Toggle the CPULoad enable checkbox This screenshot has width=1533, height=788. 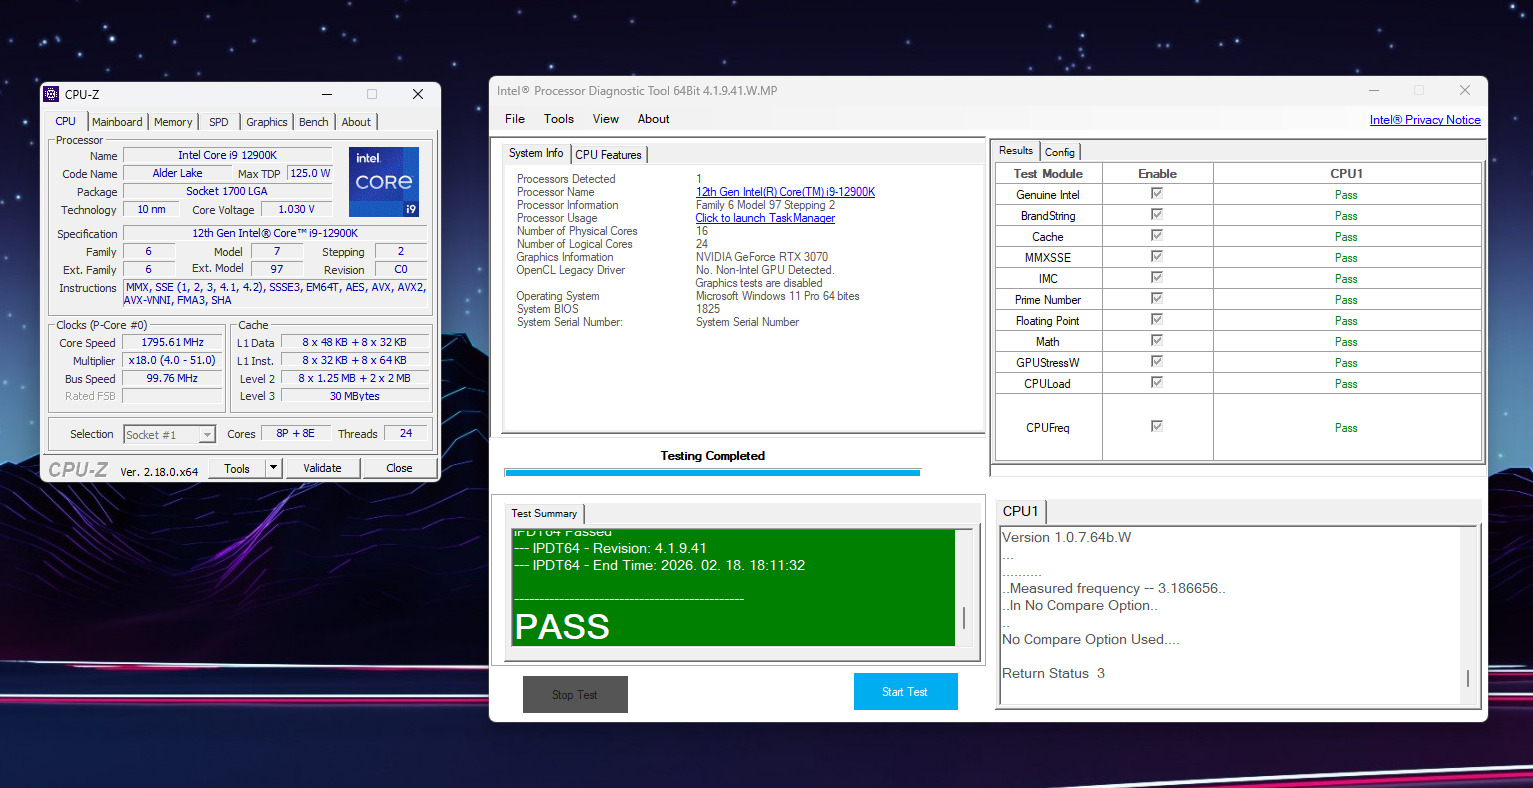point(1157,382)
